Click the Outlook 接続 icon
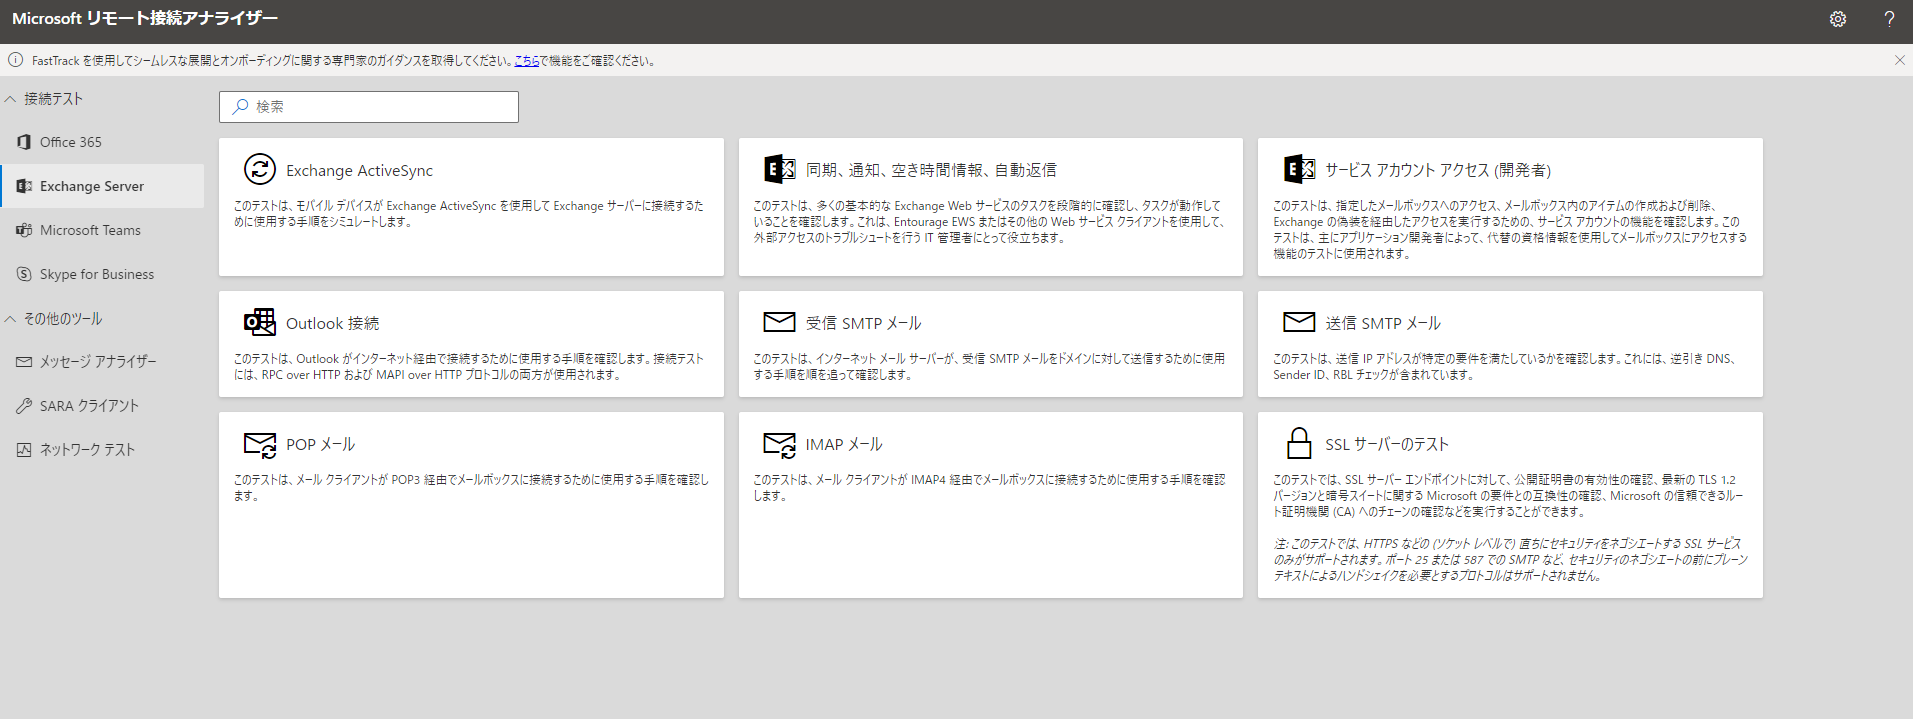1913x719 pixels. (260, 322)
